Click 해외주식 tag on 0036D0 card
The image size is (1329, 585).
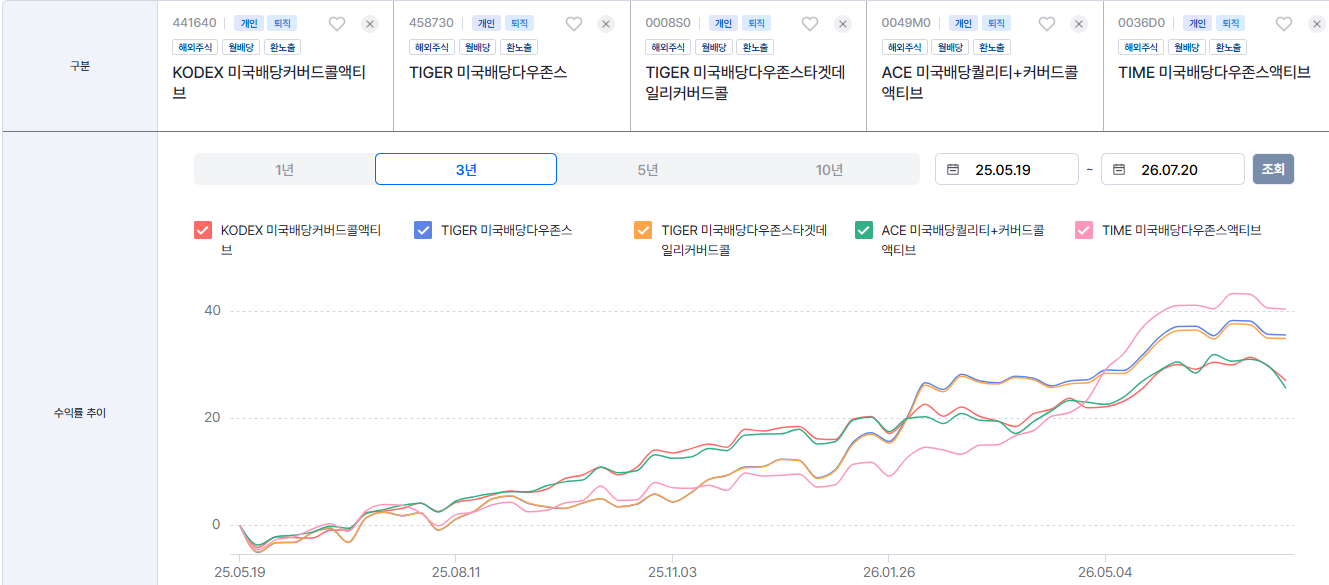(x=1141, y=46)
